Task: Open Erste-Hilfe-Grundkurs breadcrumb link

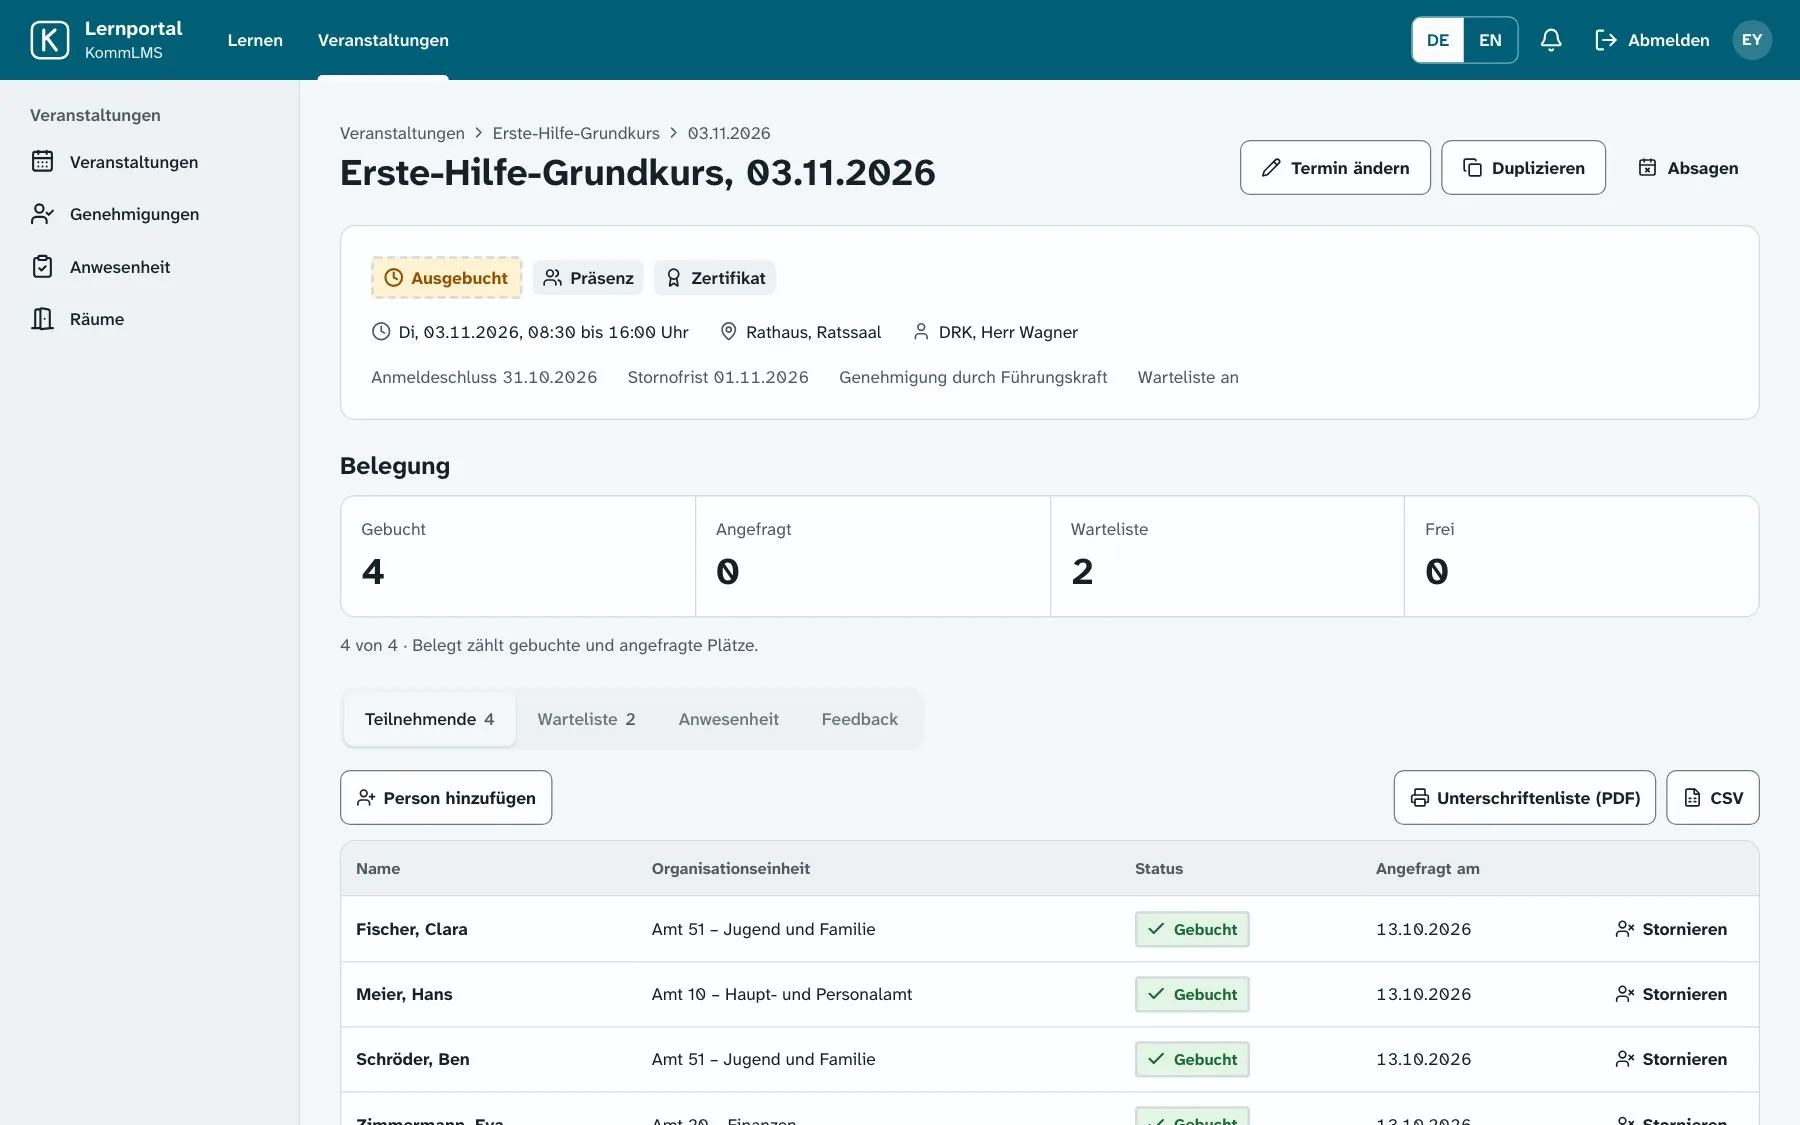Action: (576, 133)
